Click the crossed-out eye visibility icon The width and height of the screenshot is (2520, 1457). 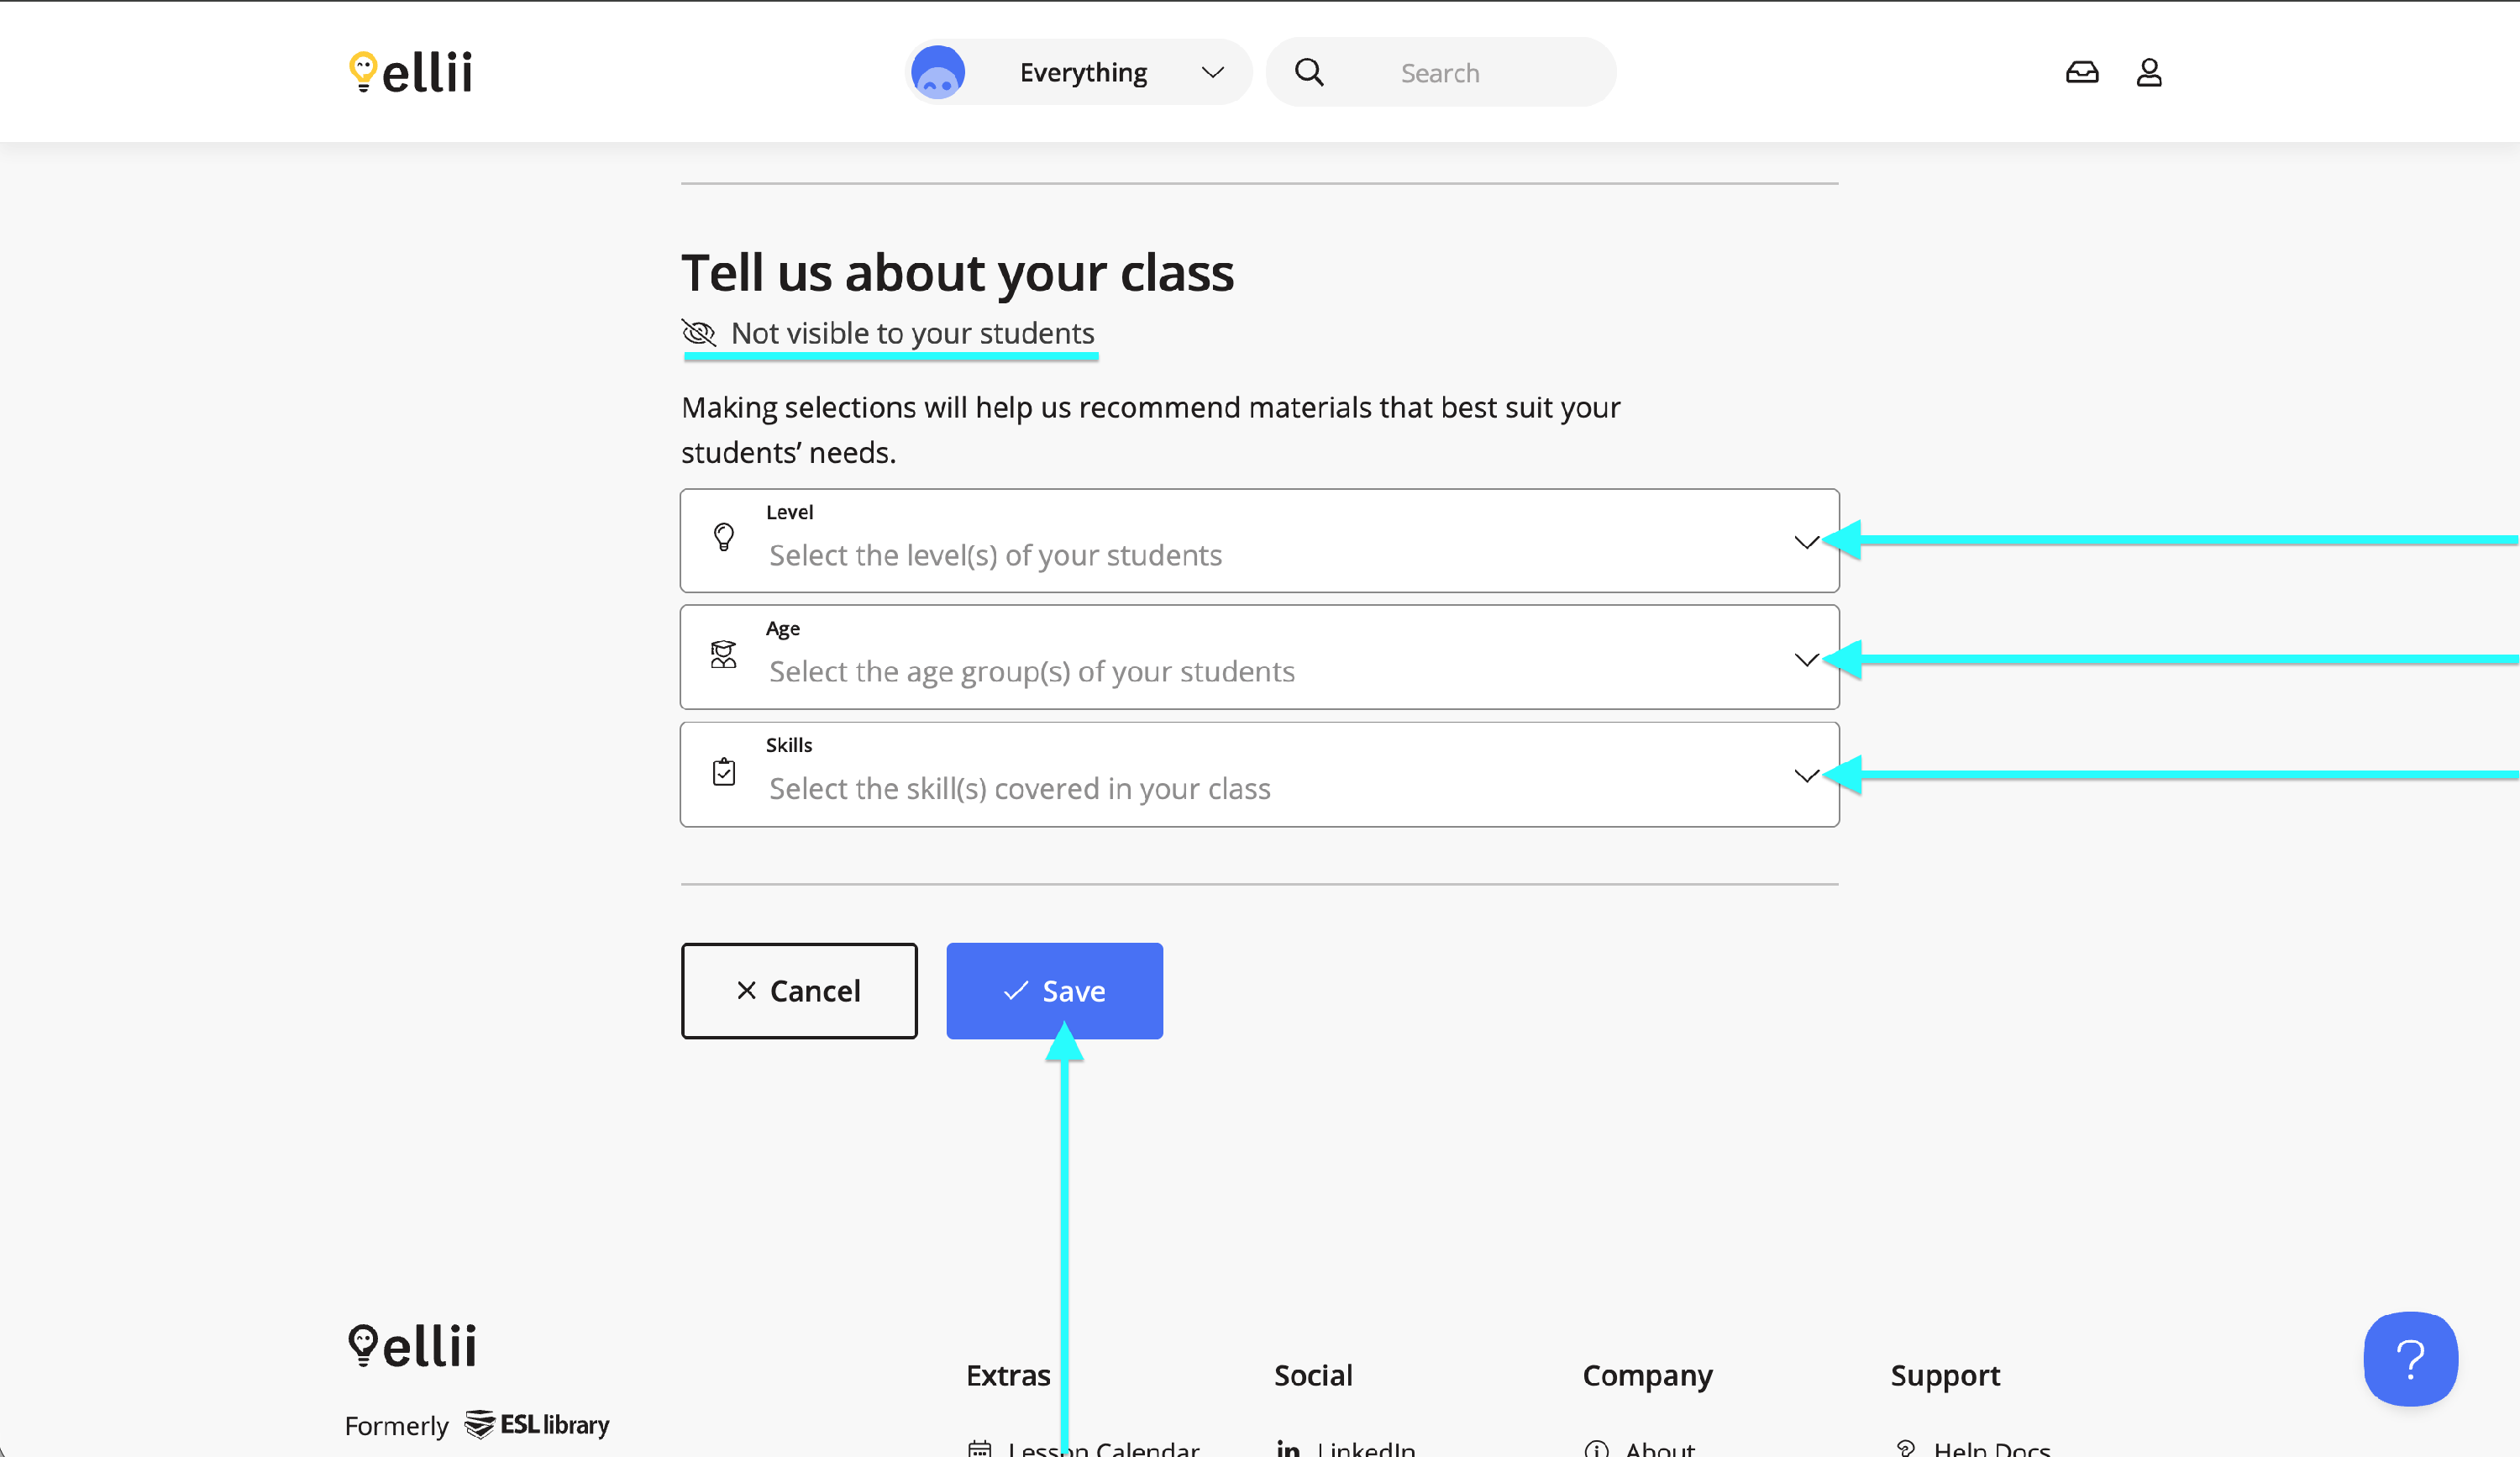point(699,332)
